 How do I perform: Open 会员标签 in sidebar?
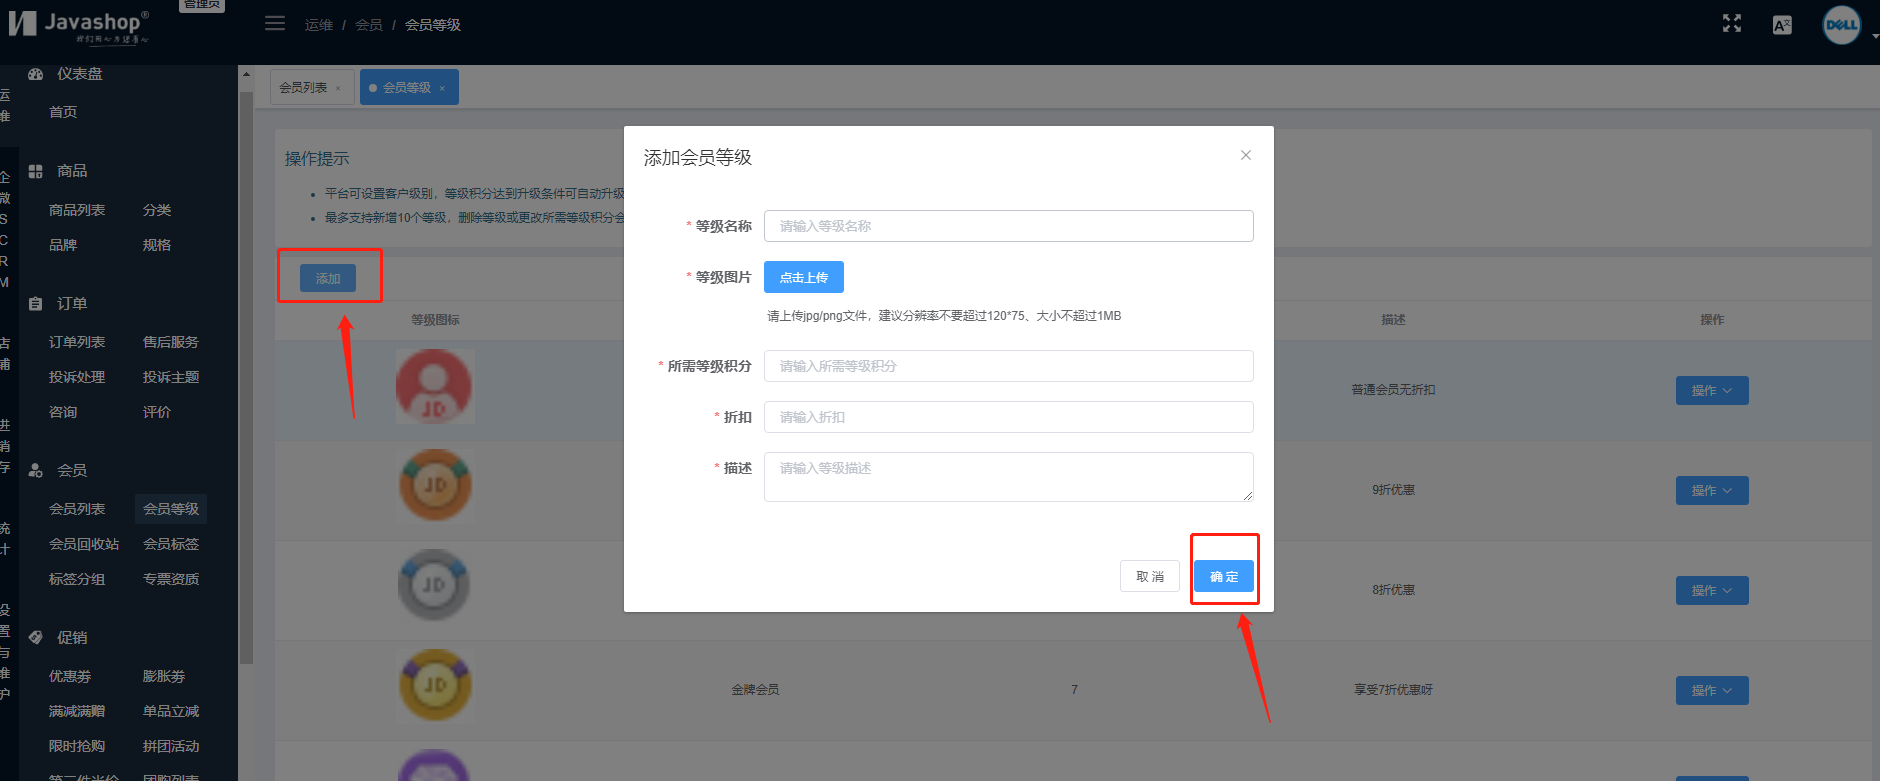click(x=171, y=544)
